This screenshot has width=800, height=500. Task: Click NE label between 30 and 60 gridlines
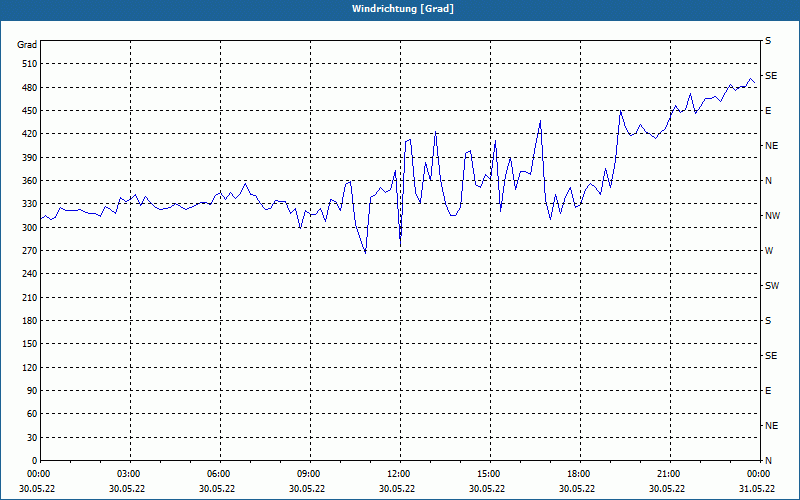pyautogui.click(x=771, y=426)
